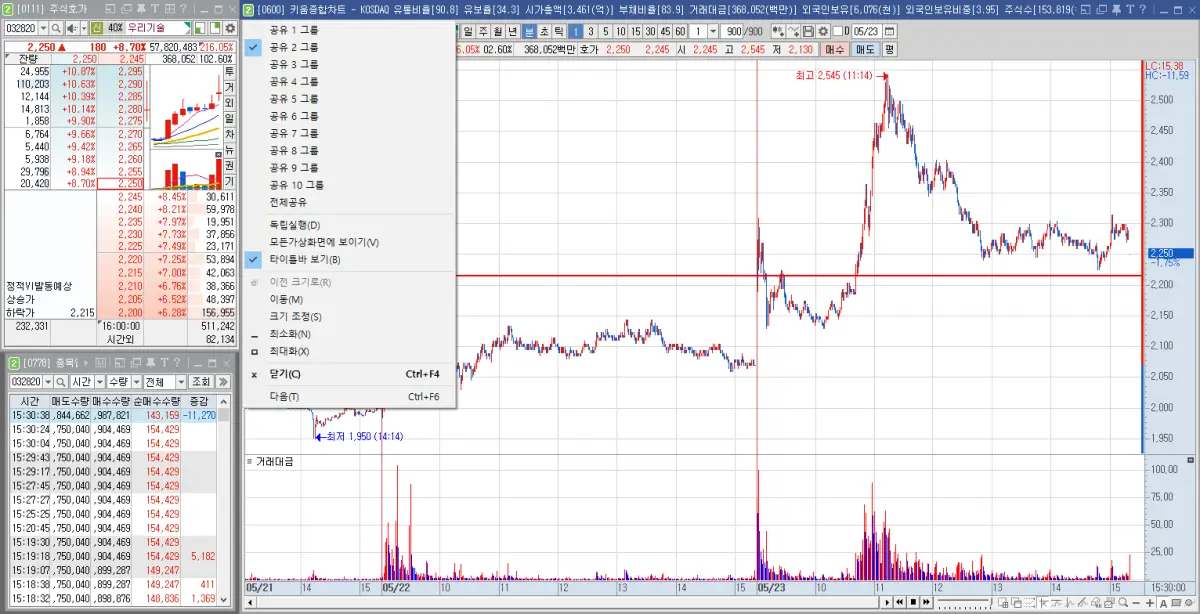Open 시간 dropdown in 0778 window
Screen dimensions: 1200x614
[100, 382]
